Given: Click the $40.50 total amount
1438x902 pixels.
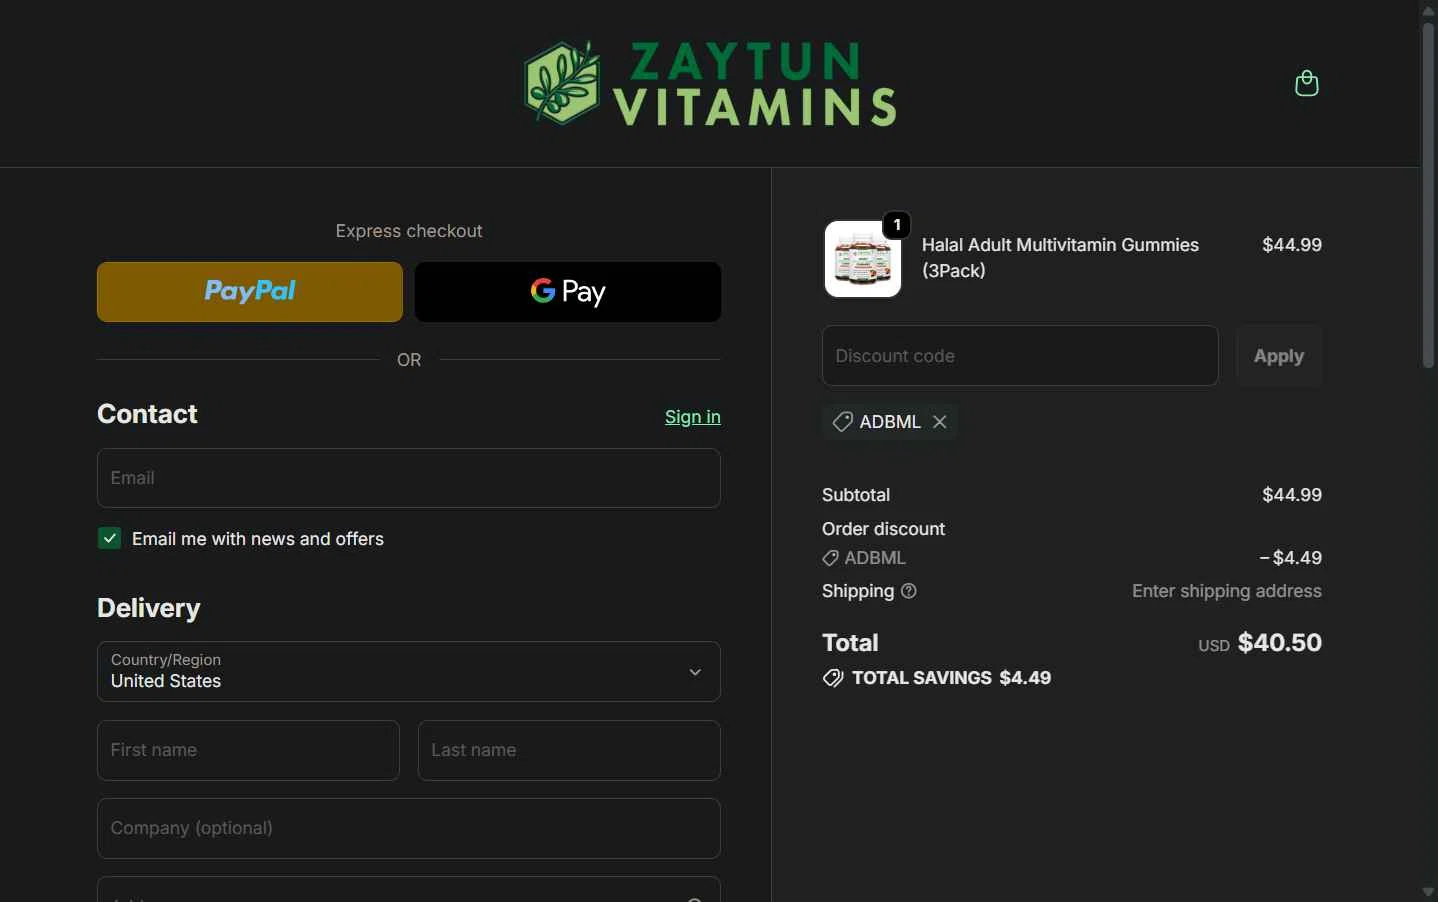Looking at the screenshot, I should [1280, 643].
